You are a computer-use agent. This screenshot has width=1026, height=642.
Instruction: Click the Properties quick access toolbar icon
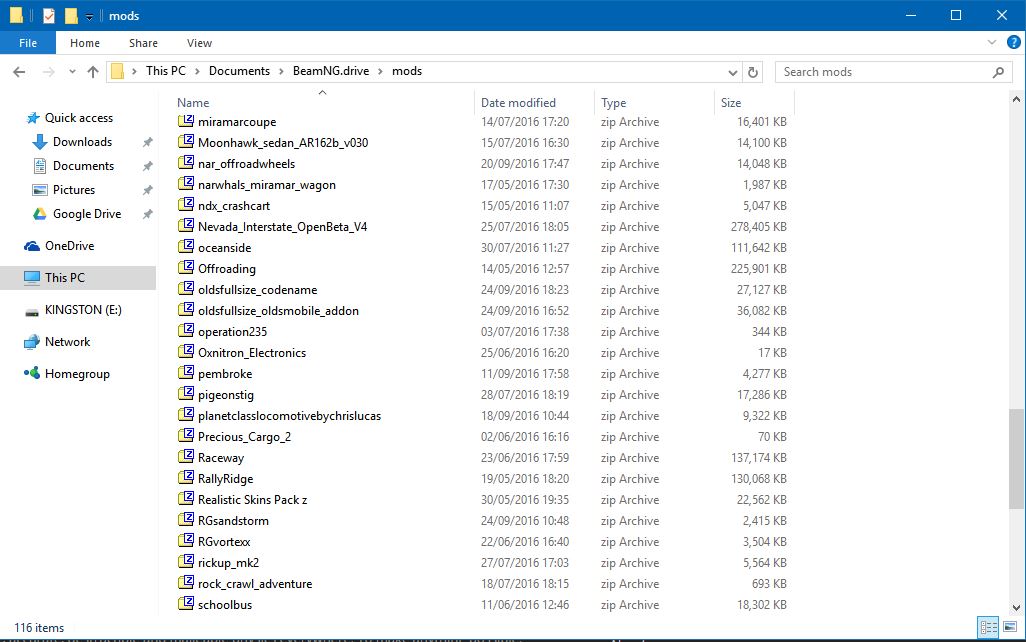(x=48, y=15)
